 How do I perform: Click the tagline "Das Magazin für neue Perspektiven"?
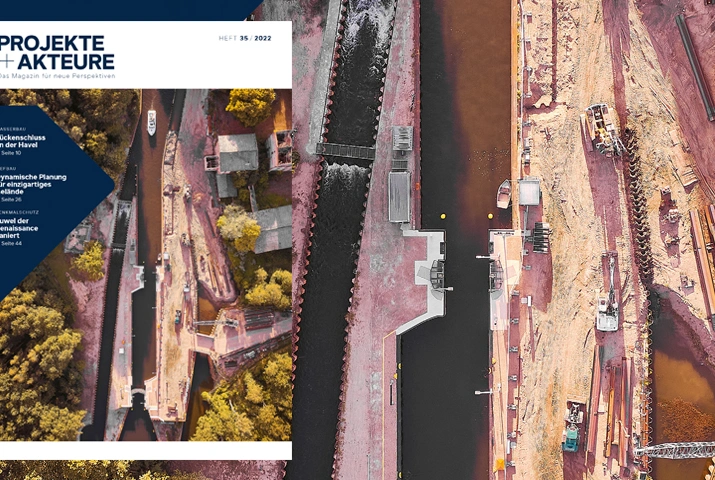click(58, 76)
